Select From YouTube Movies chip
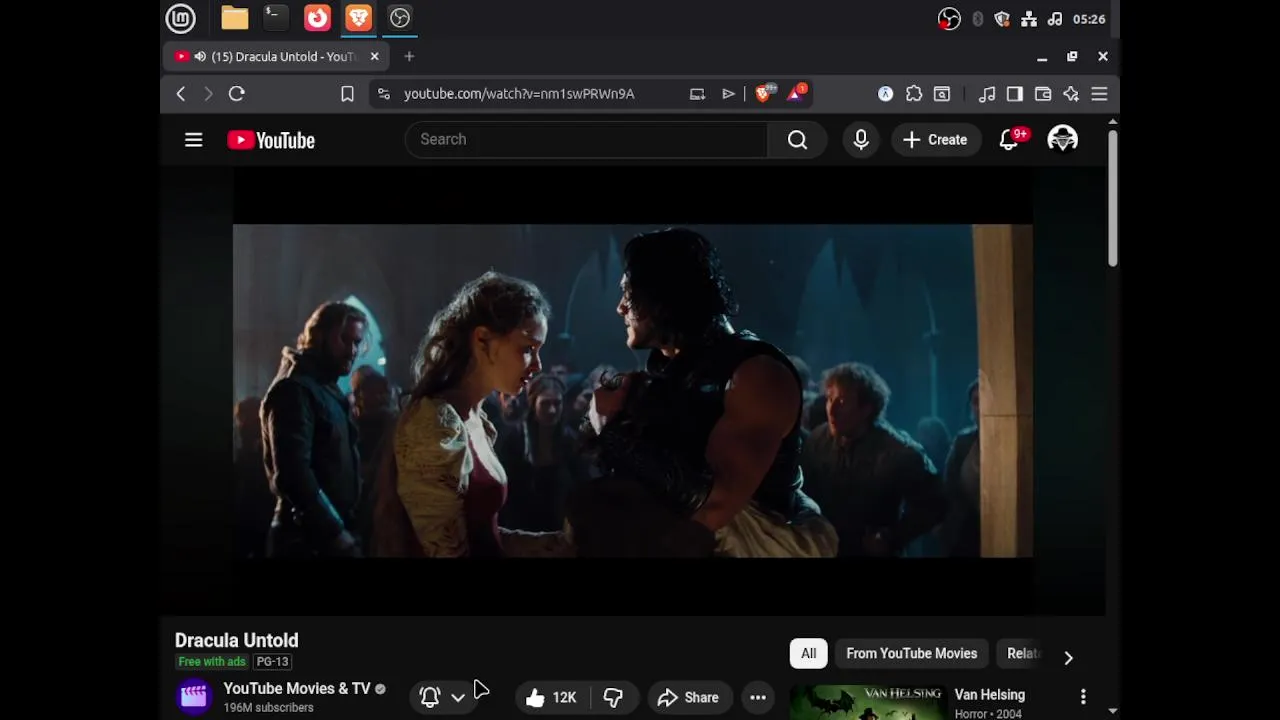The height and width of the screenshot is (720, 1280). click(911, 653)
